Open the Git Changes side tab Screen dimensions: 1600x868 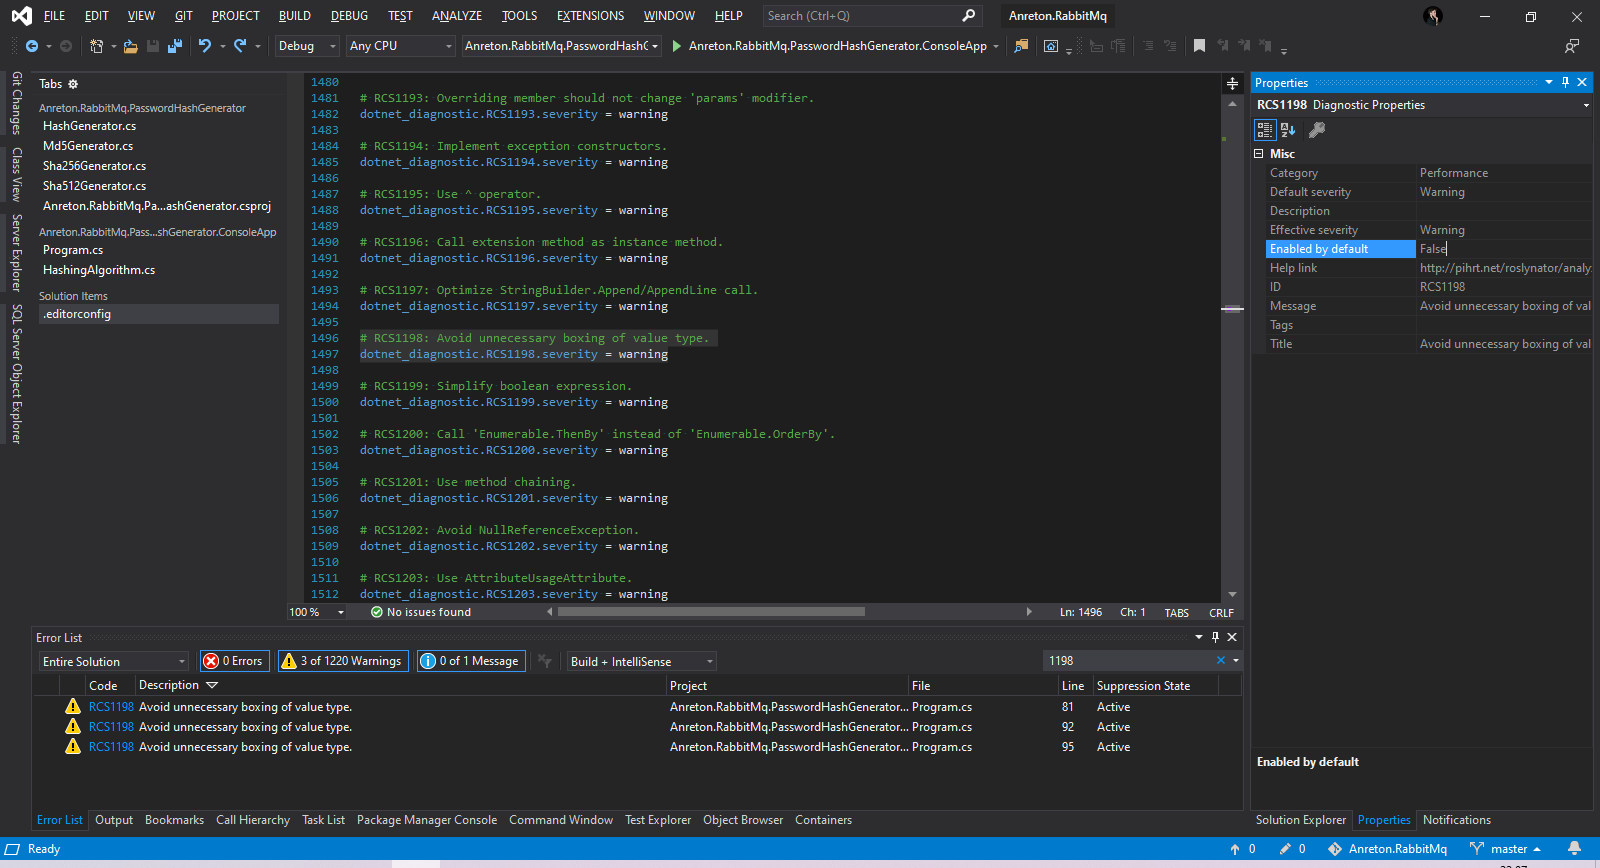pos(16,103)
